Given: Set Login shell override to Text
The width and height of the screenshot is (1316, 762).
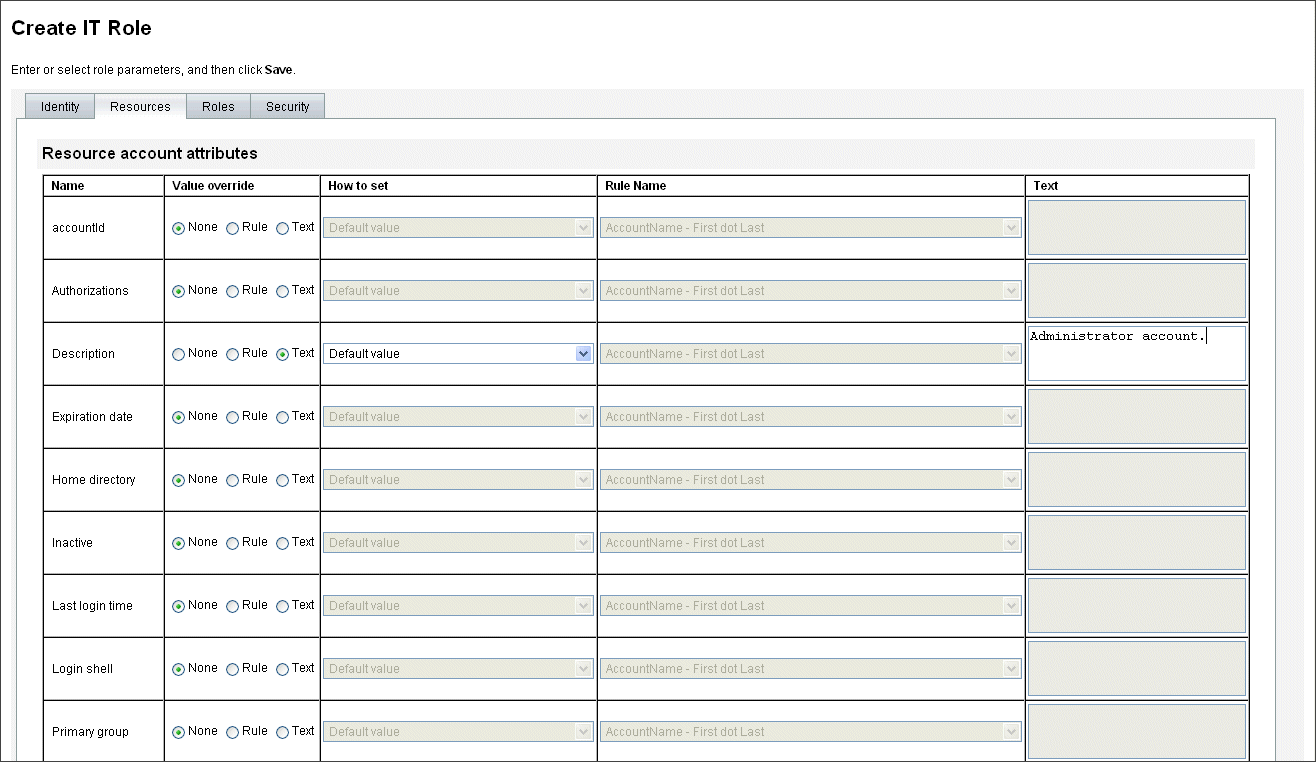Looking at the screenshot, I should pyautogui.click(x=283, y=669).
